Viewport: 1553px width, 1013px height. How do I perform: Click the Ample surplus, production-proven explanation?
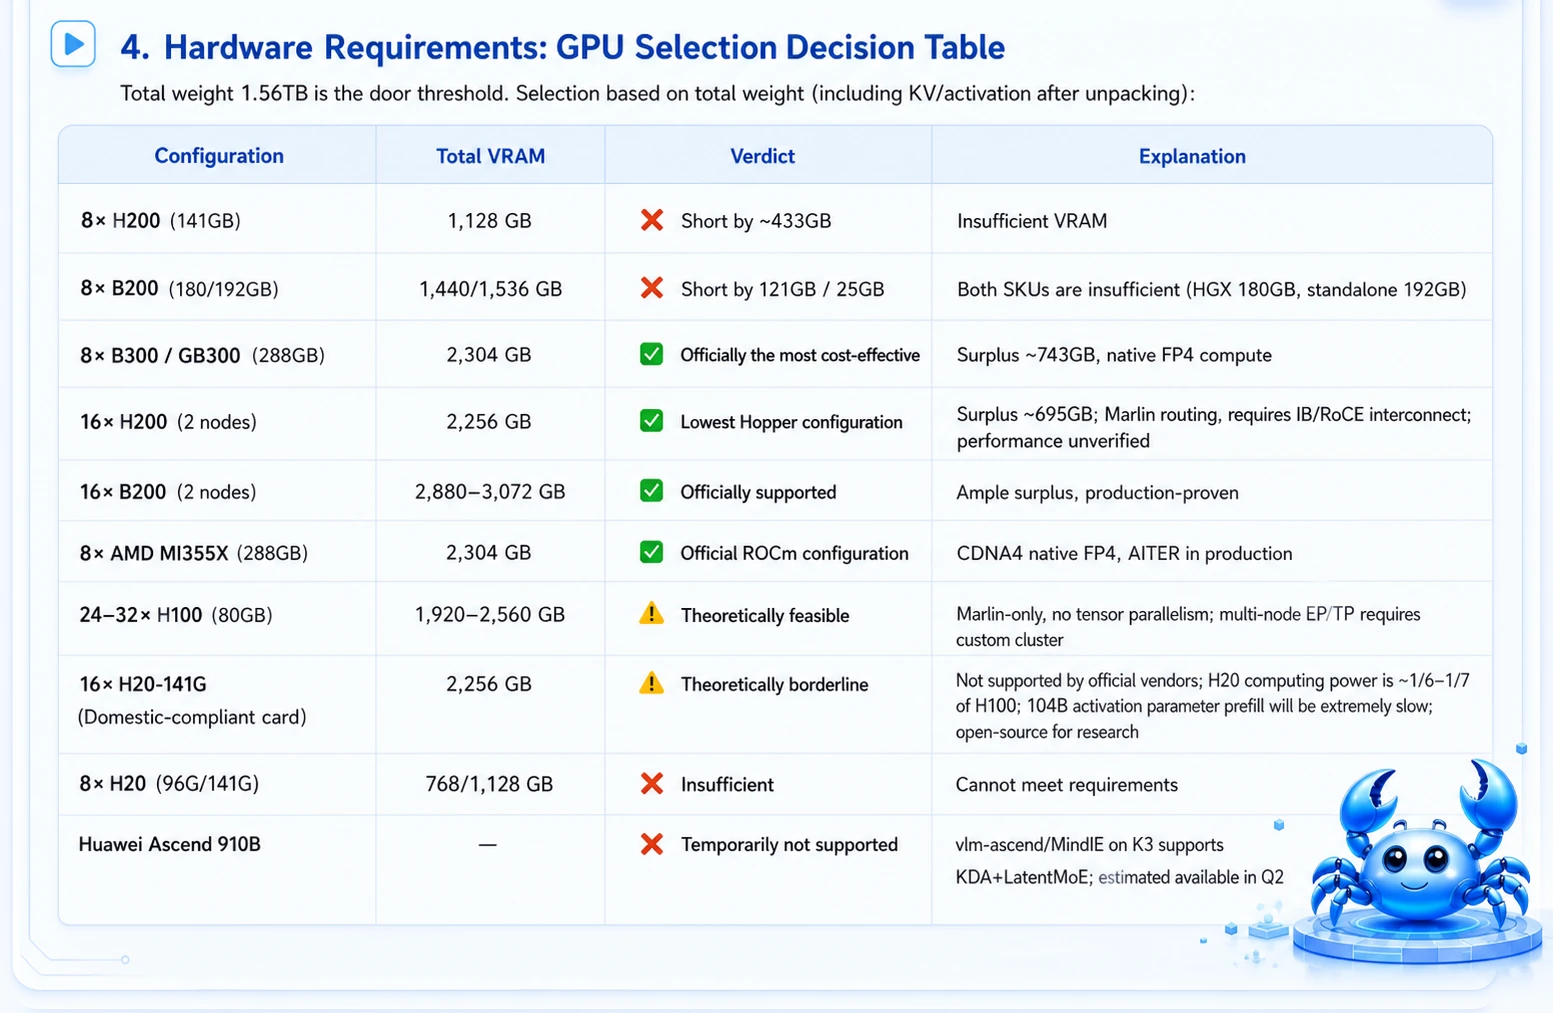tap(1097, 493)
